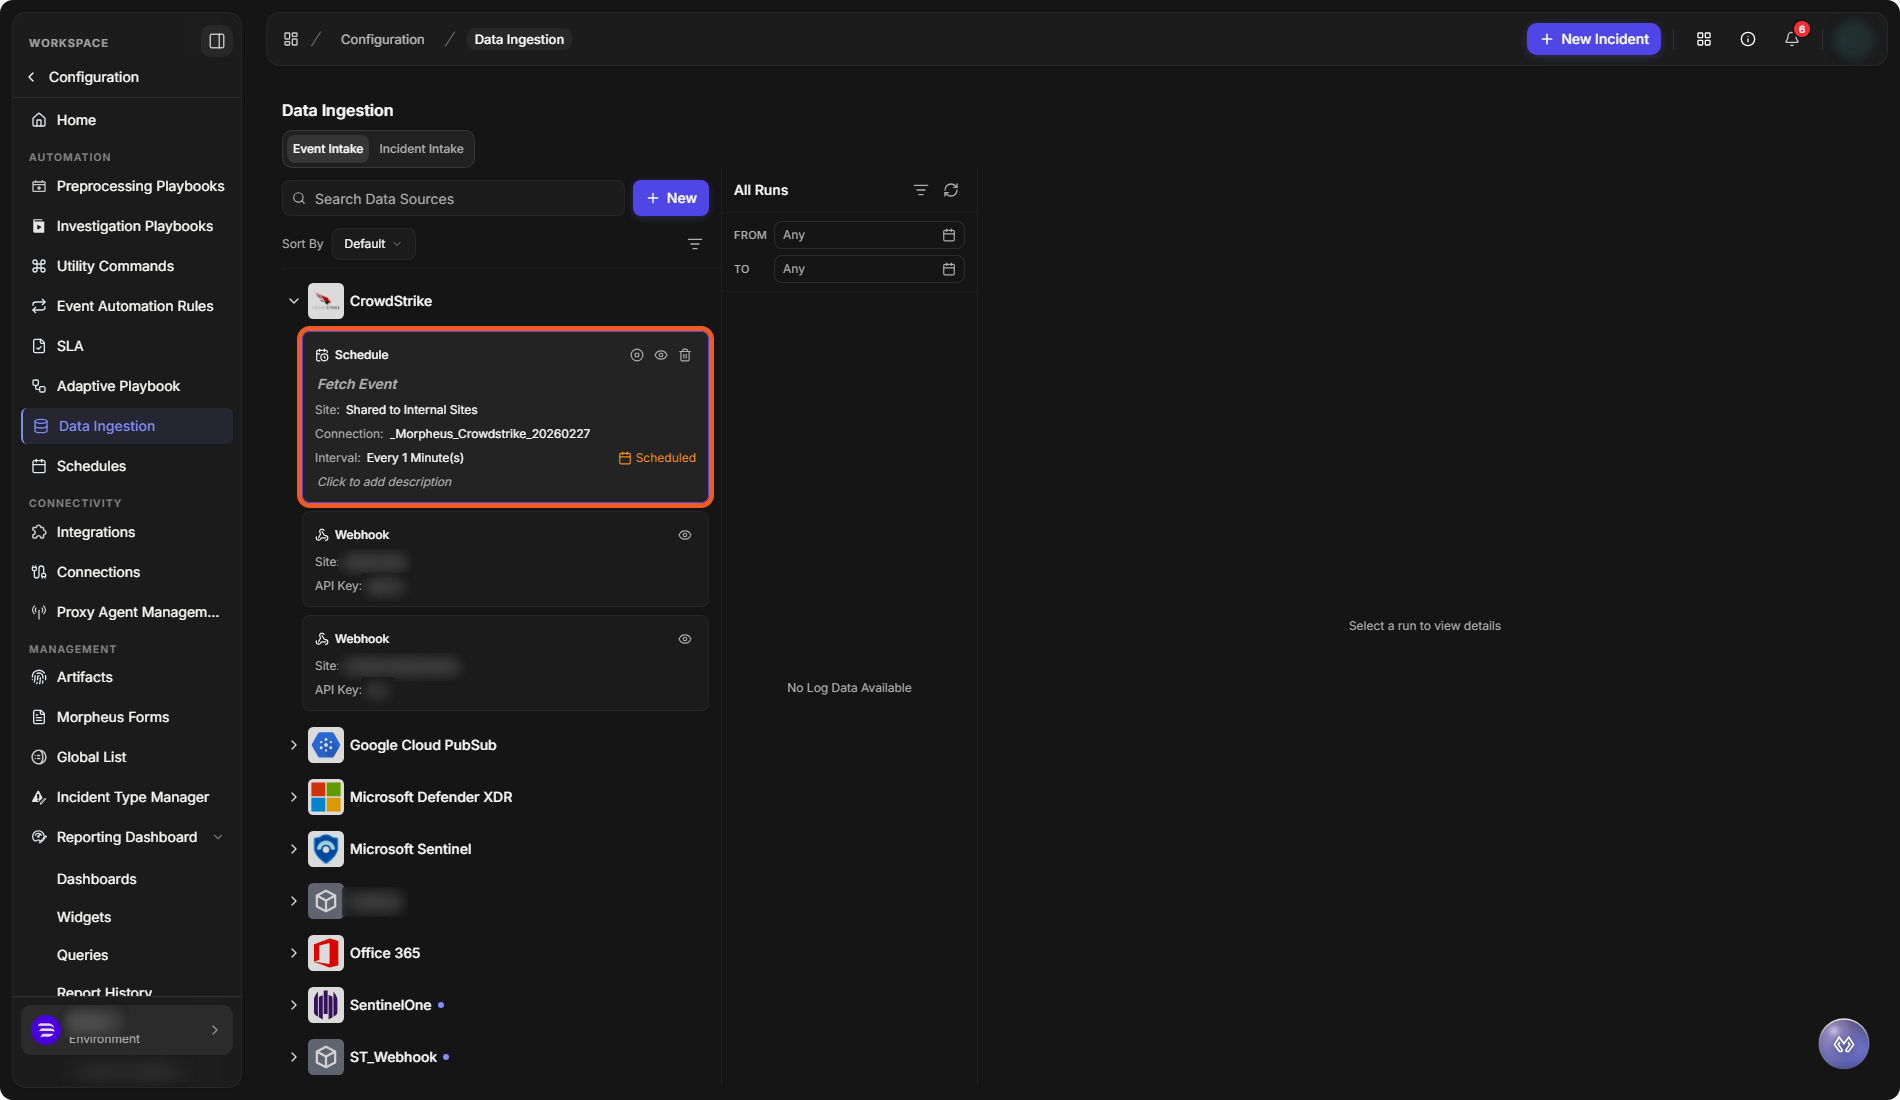Click the breadcrumb home grid icon

[291, 39]
